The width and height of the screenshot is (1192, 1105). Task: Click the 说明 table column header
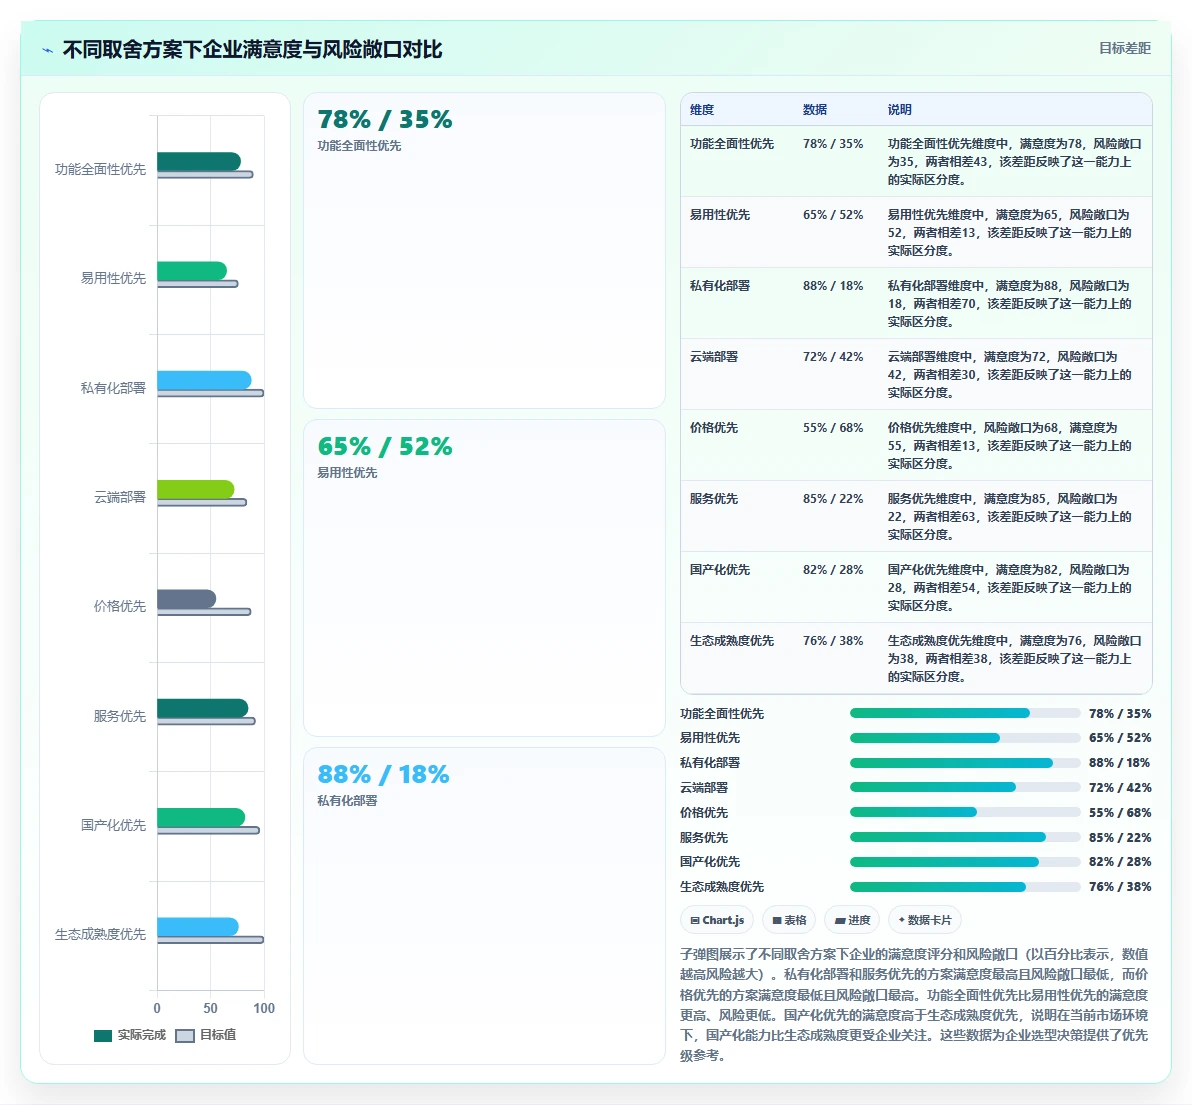(899, 109)
